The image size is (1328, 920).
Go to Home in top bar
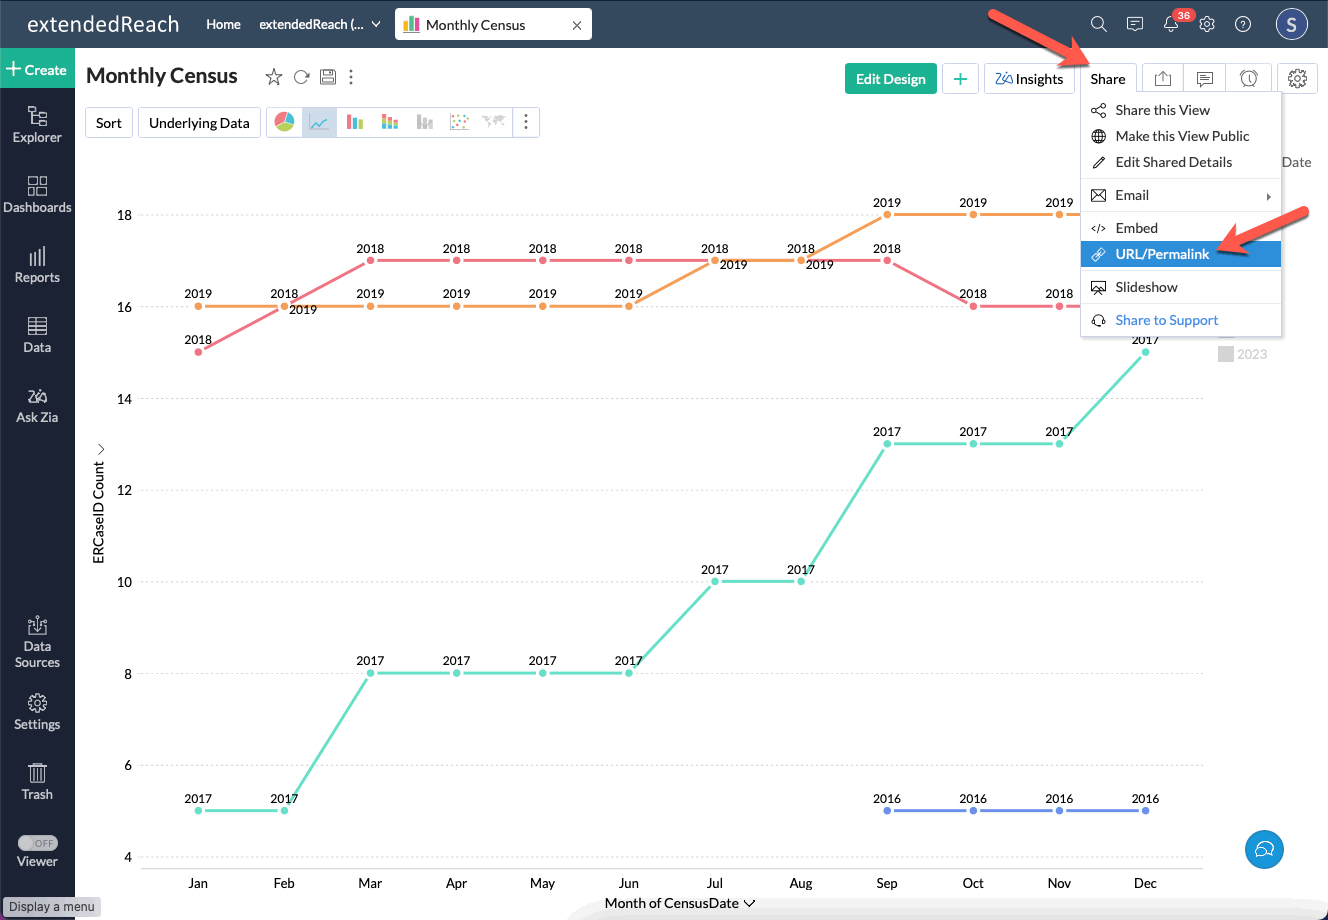click(x=223, y=24)
